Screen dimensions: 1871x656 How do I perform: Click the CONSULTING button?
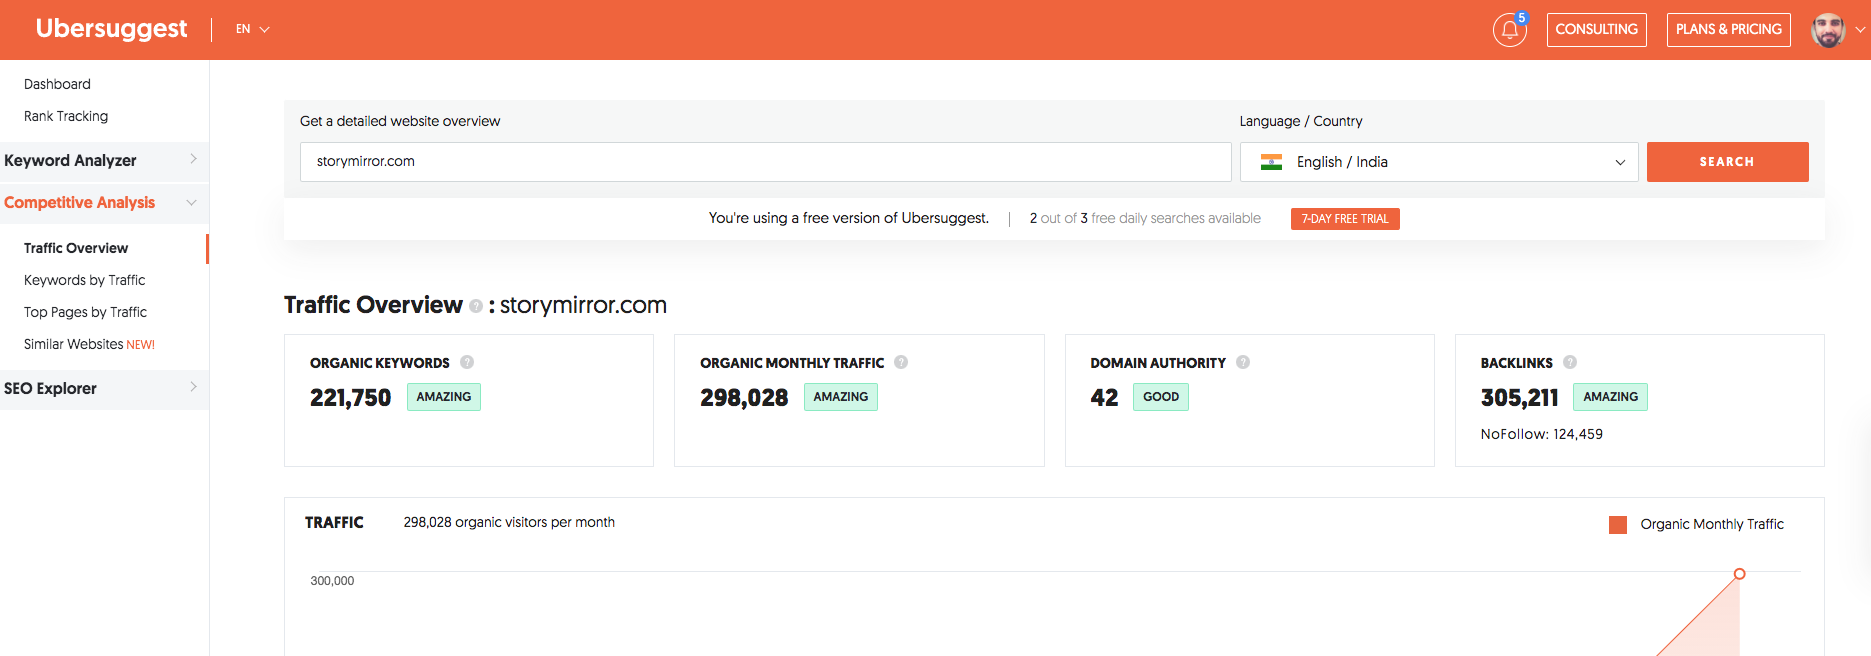pos(1596,29)
